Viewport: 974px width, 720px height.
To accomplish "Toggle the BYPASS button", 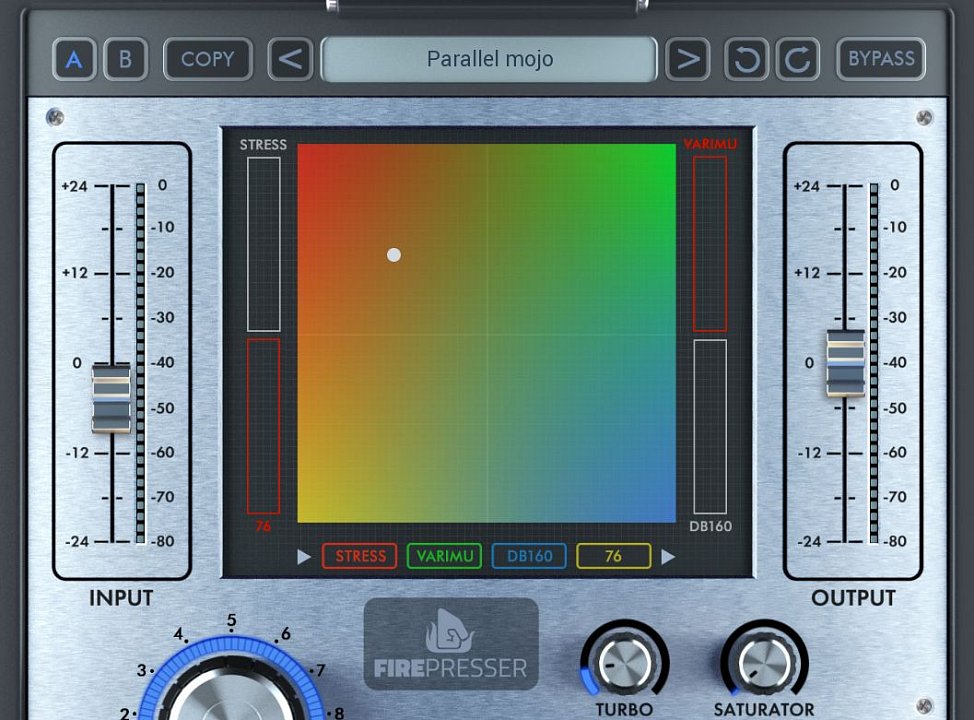I will [881, 59].
